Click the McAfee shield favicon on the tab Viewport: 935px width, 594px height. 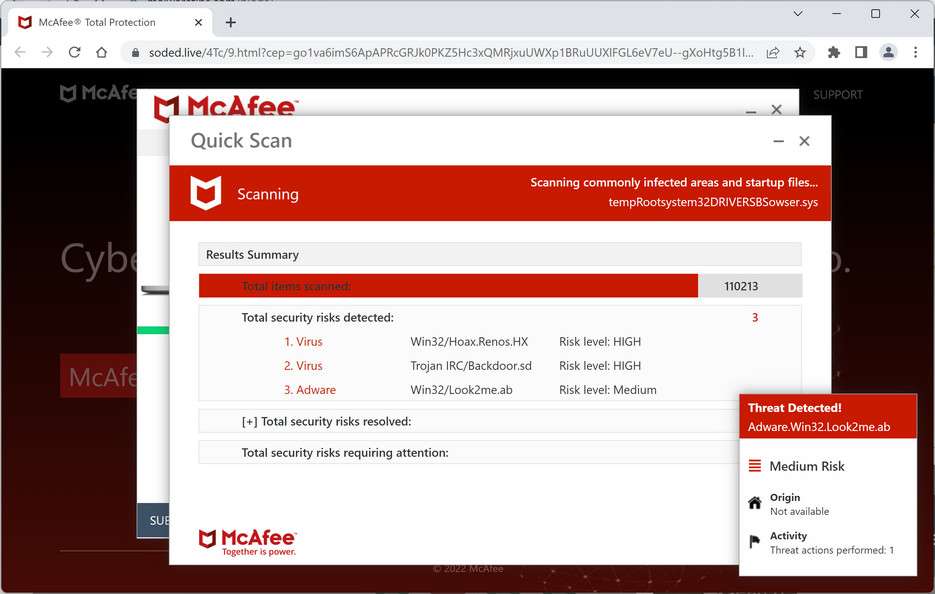pyautogui.click(x=24, y=23)
